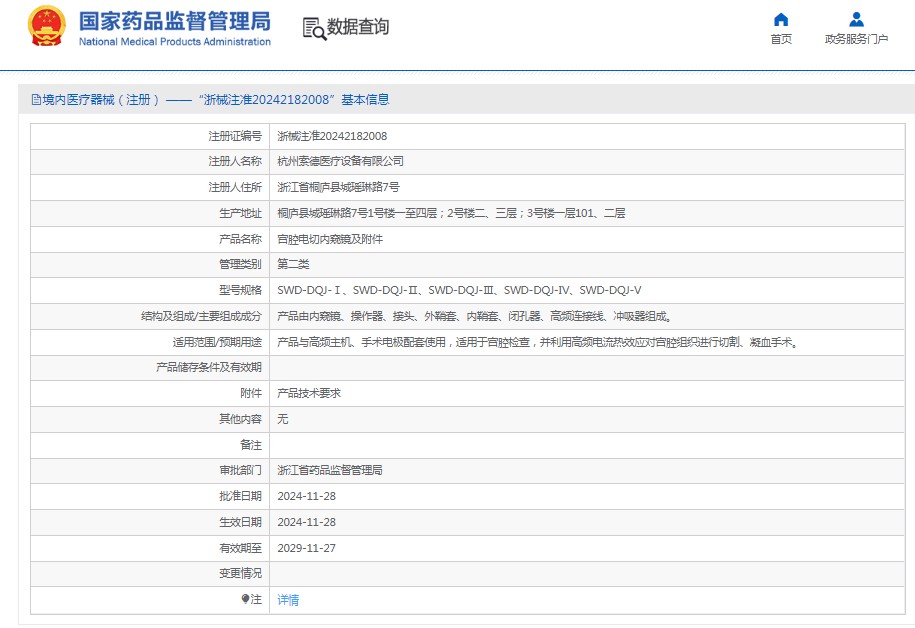This screenshot has height=628, width=915.
Task: Open the 数据查询 search icon
Action: coord(314,29)
